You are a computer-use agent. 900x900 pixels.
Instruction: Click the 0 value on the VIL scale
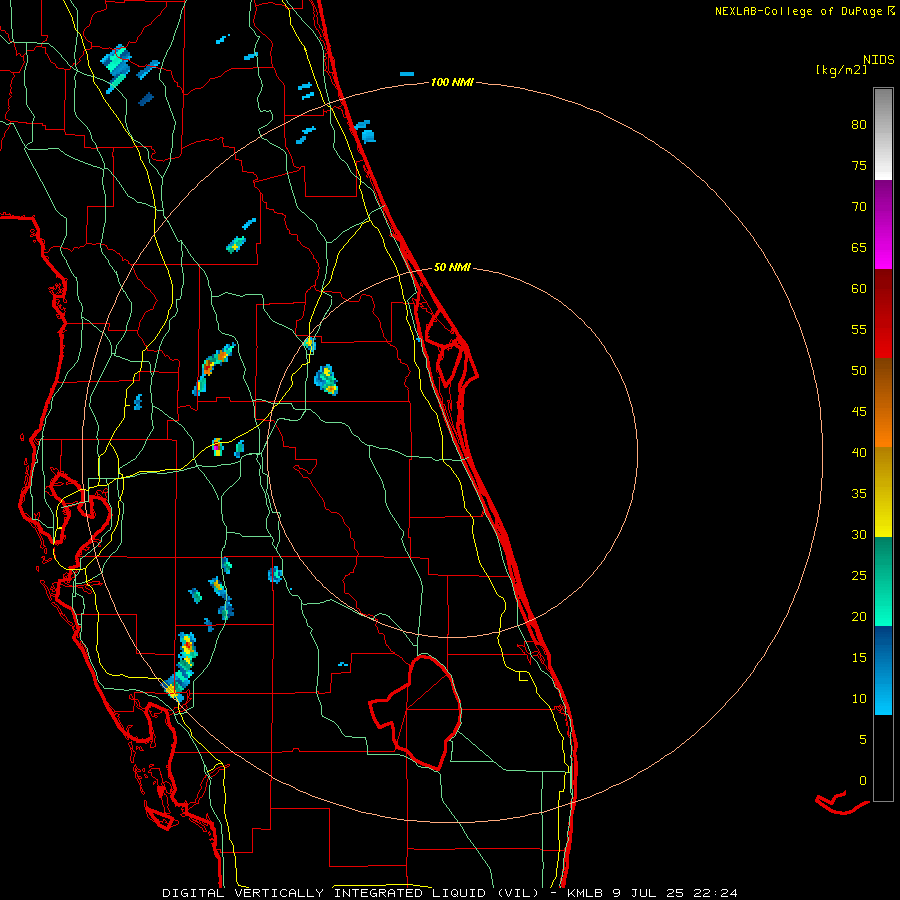[863, 781]
